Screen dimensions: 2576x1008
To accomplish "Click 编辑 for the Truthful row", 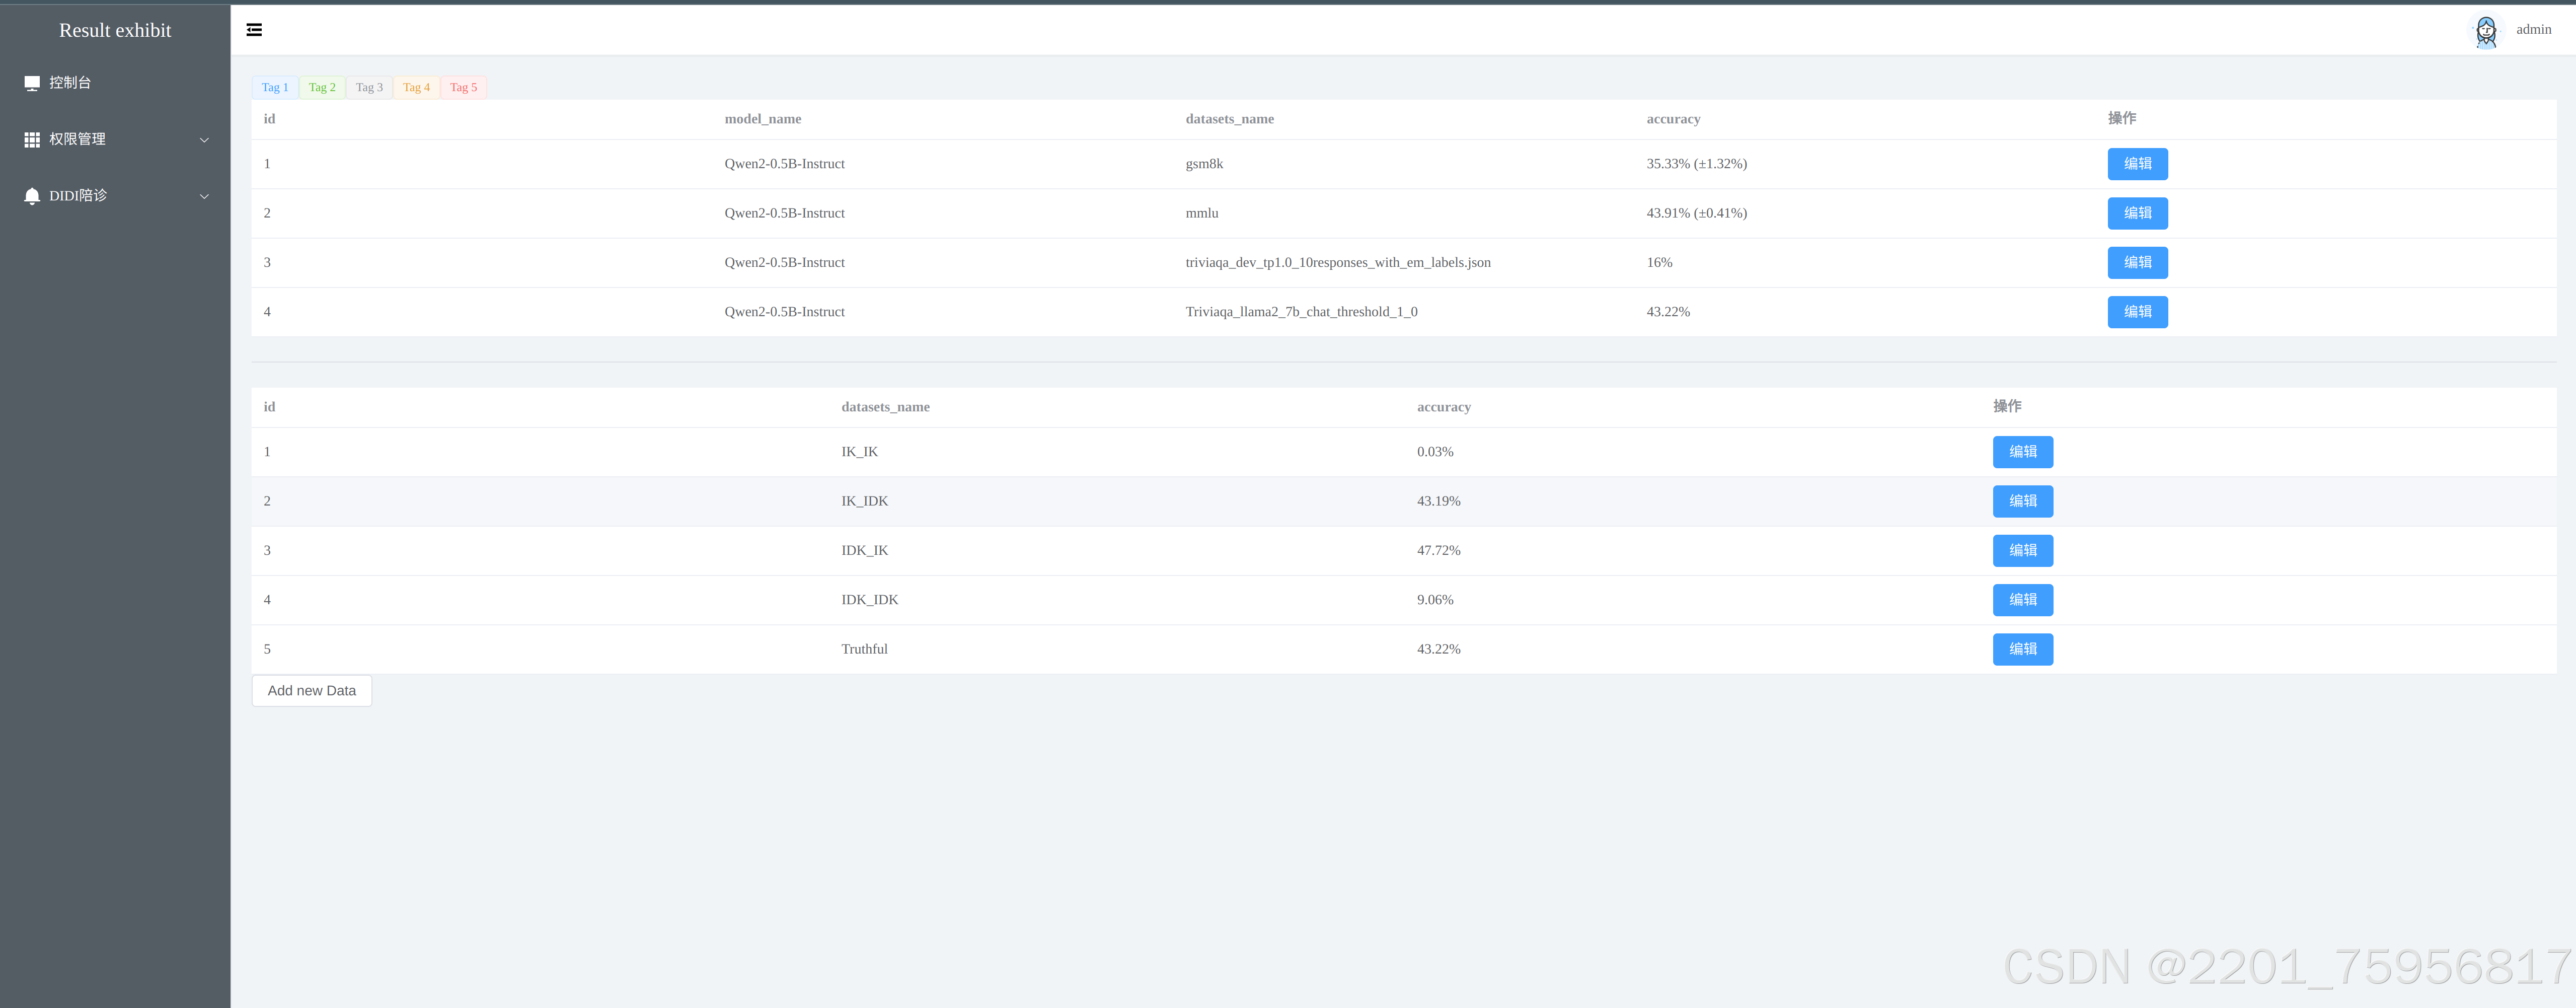I will point(2022,649).
